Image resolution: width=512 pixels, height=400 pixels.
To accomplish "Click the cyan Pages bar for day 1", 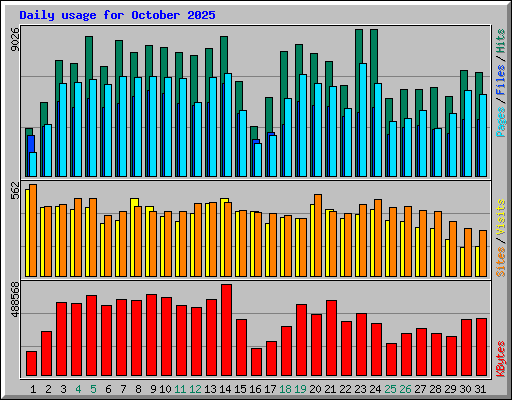I will pos(33,165).
